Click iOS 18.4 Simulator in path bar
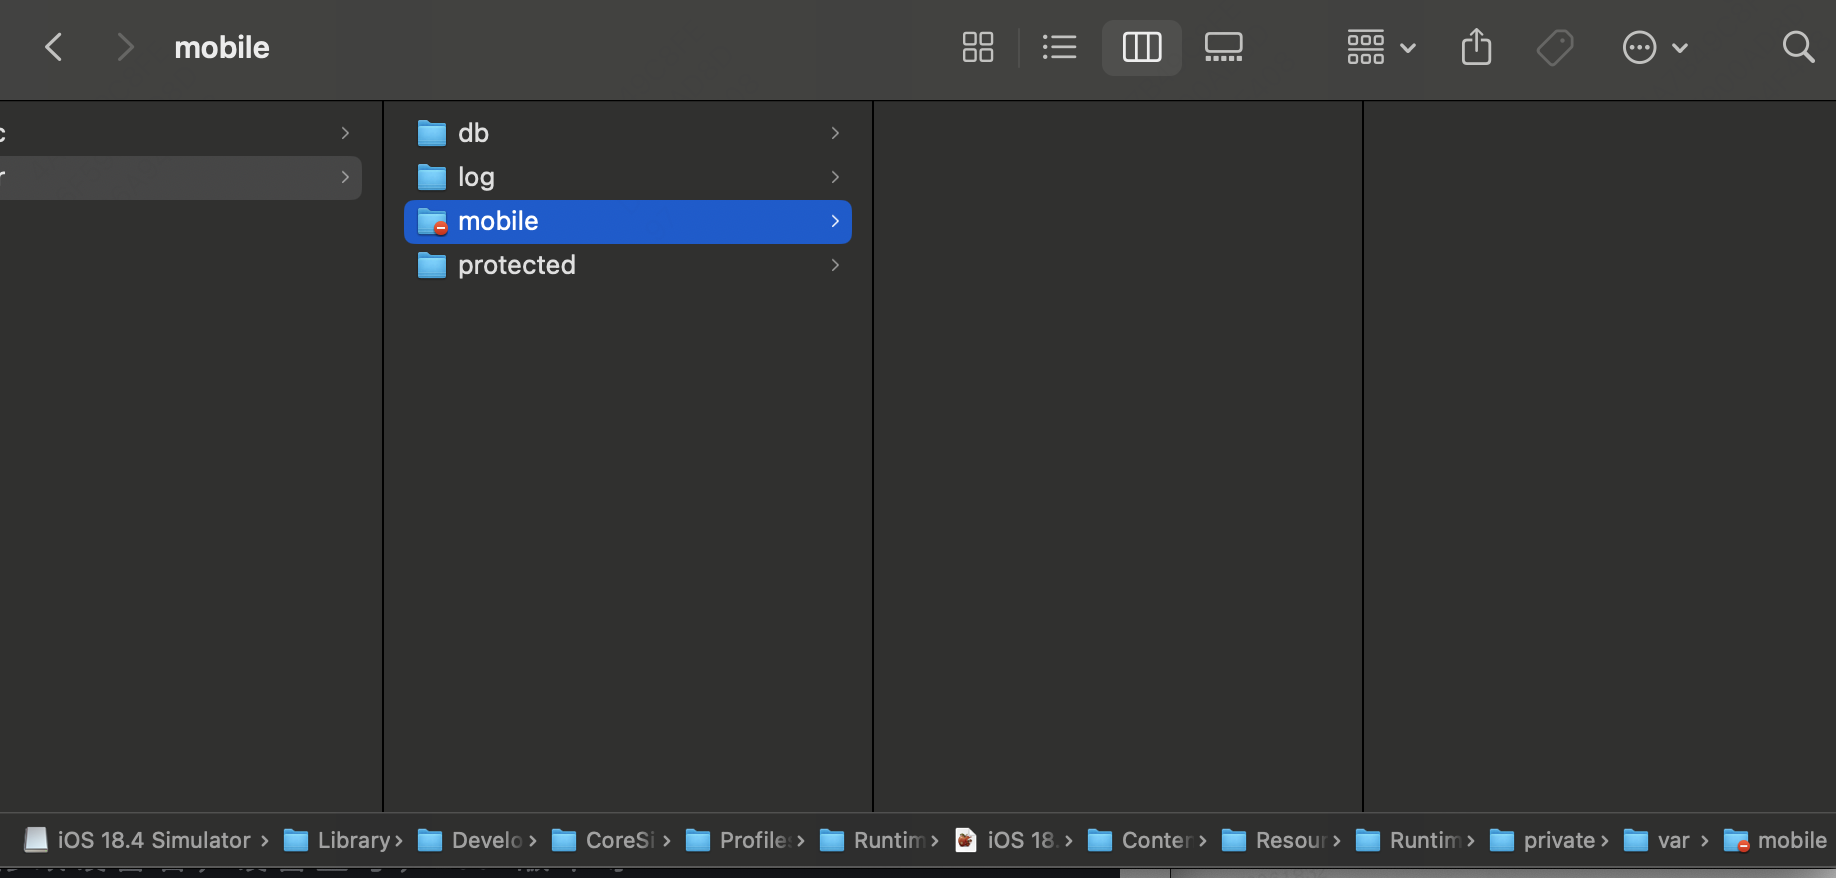The width and height of the screenshot is (1836, 878). point(137,840)
